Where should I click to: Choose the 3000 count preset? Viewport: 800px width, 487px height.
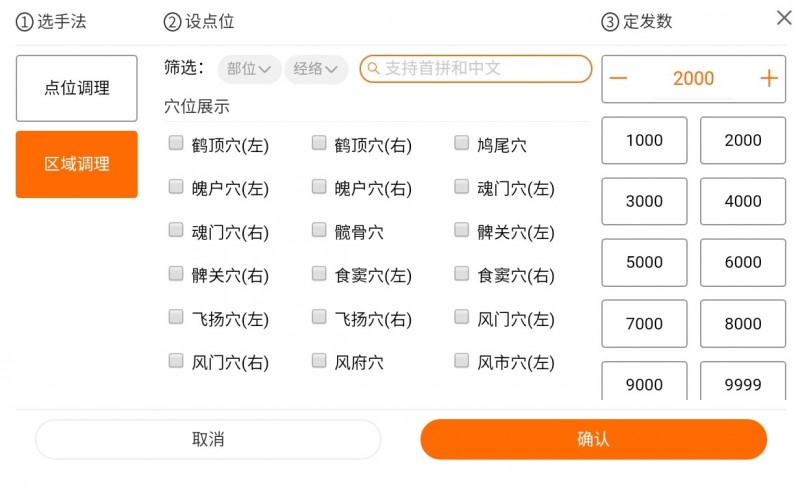pyautogui.click(x=644, y=201)
